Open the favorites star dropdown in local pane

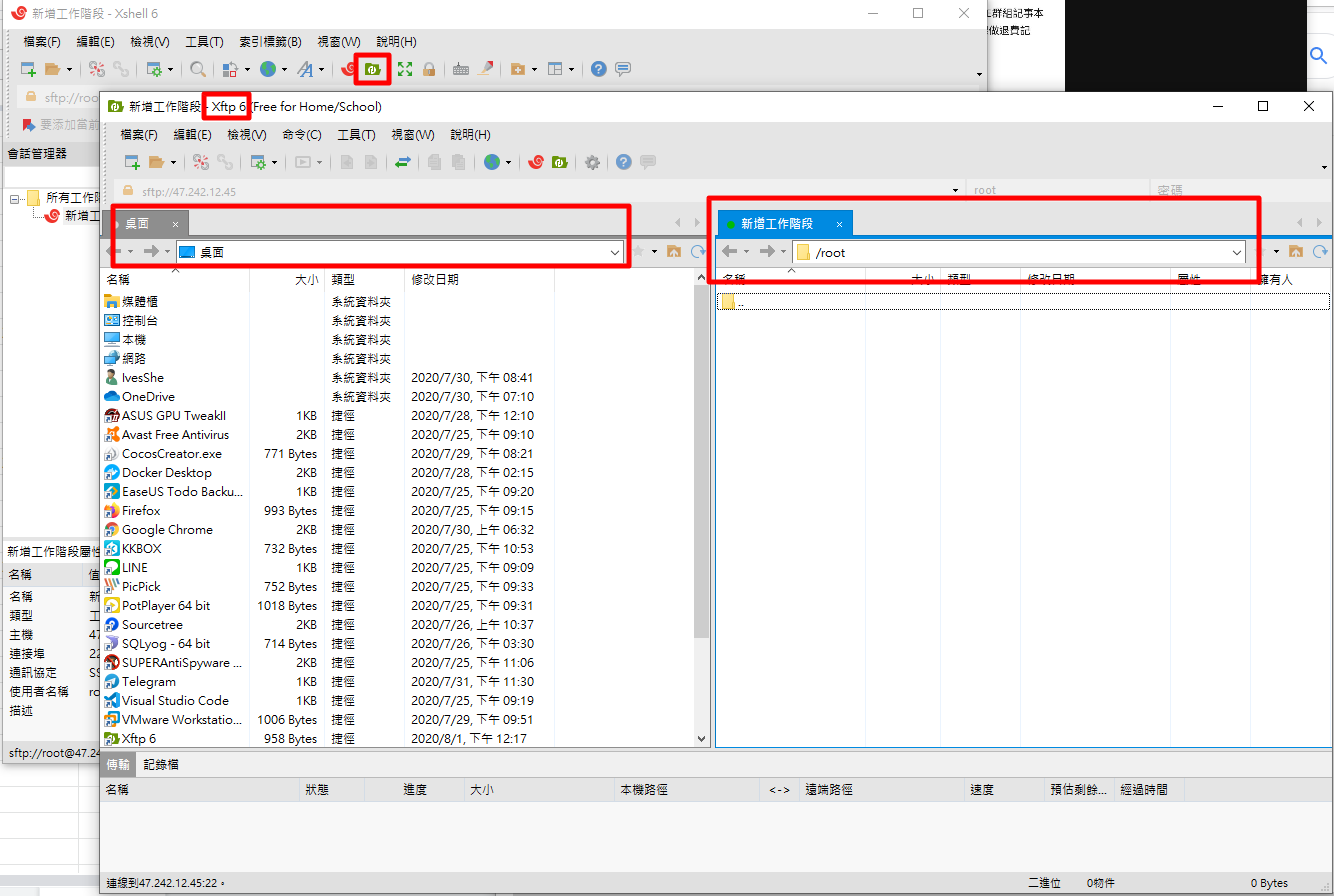click(x=655, y=252)
